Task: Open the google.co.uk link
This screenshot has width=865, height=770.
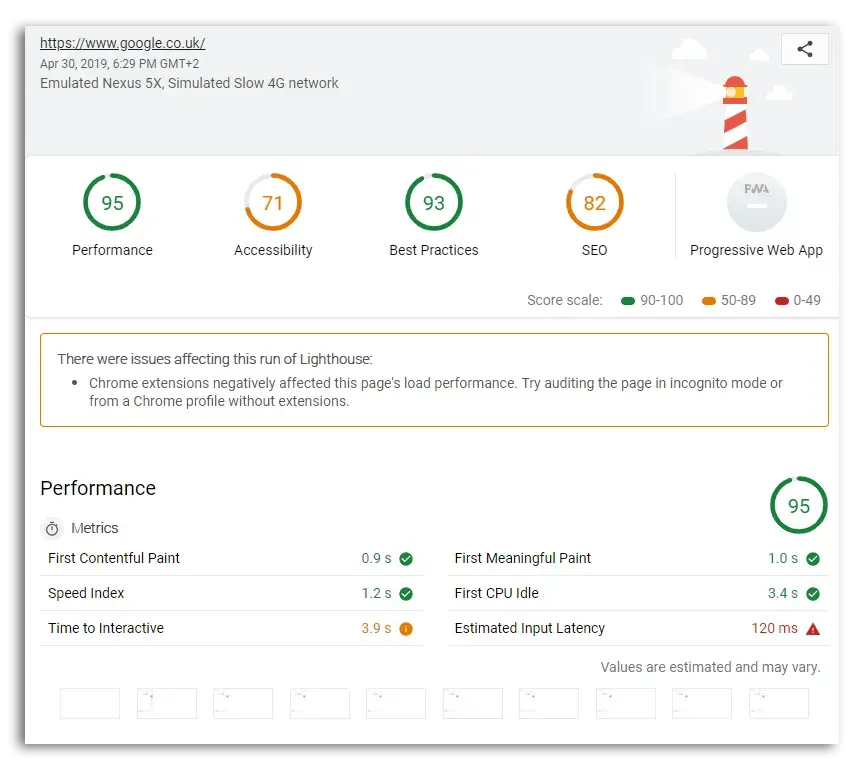Action: click(x=122, y=43)
